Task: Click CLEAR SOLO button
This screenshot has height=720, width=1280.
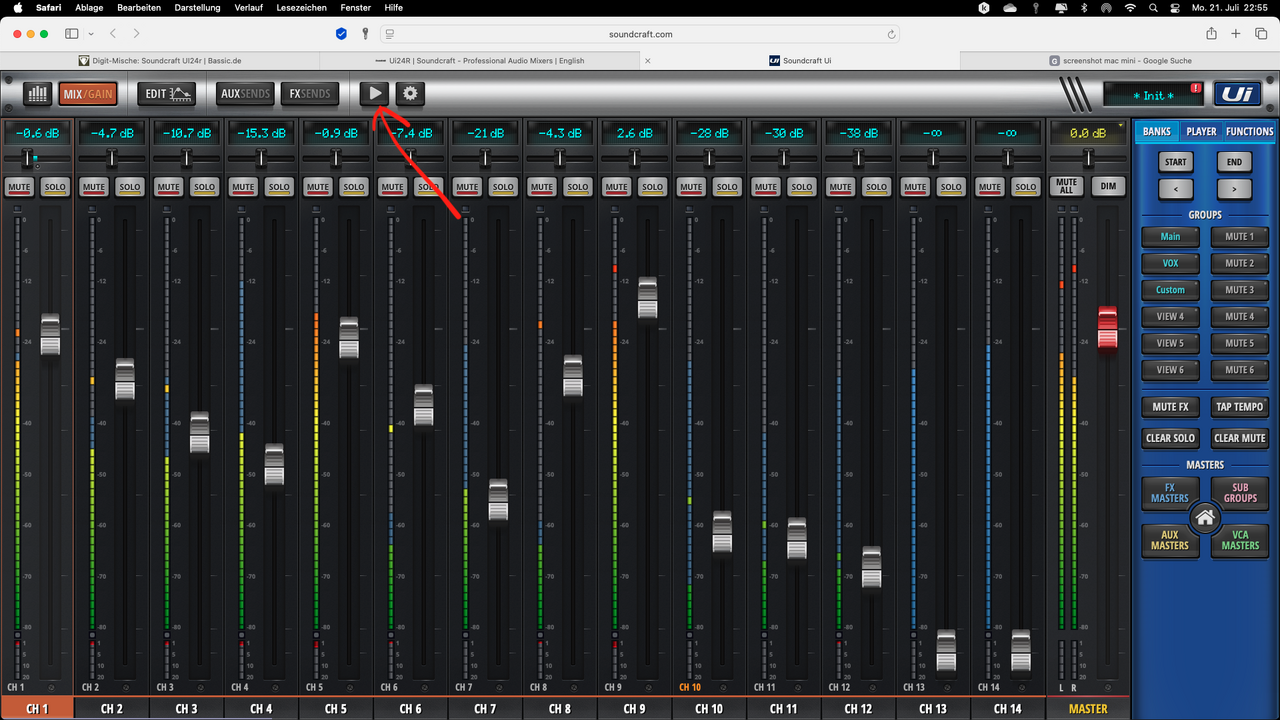Action: point(1170,438)
